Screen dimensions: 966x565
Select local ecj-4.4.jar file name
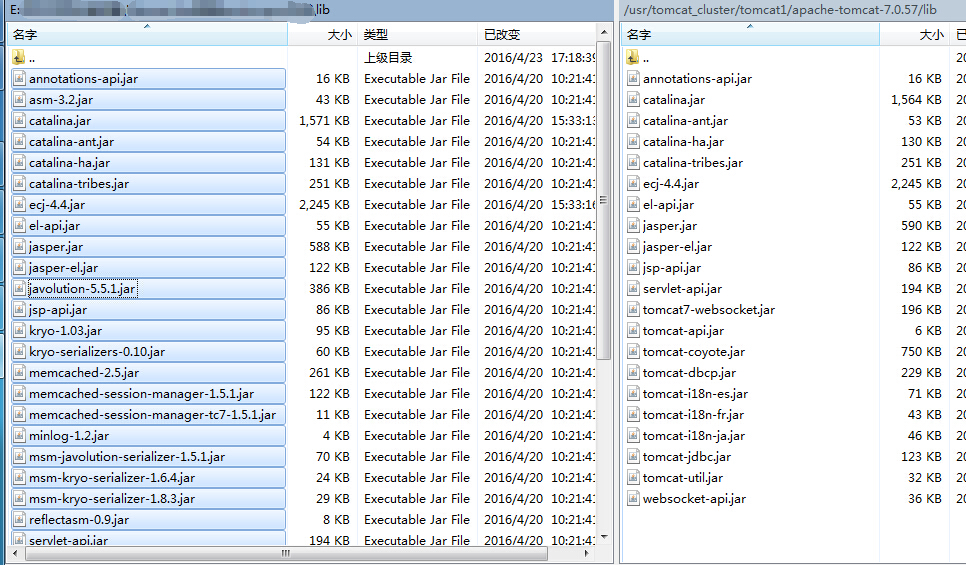point(57,205)
